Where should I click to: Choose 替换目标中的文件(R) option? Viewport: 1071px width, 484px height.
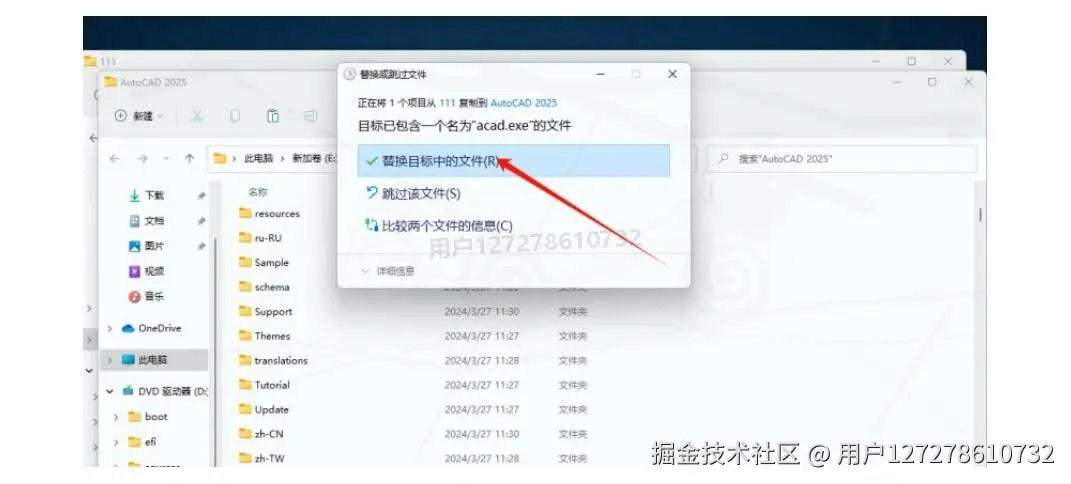coord(514,160)
